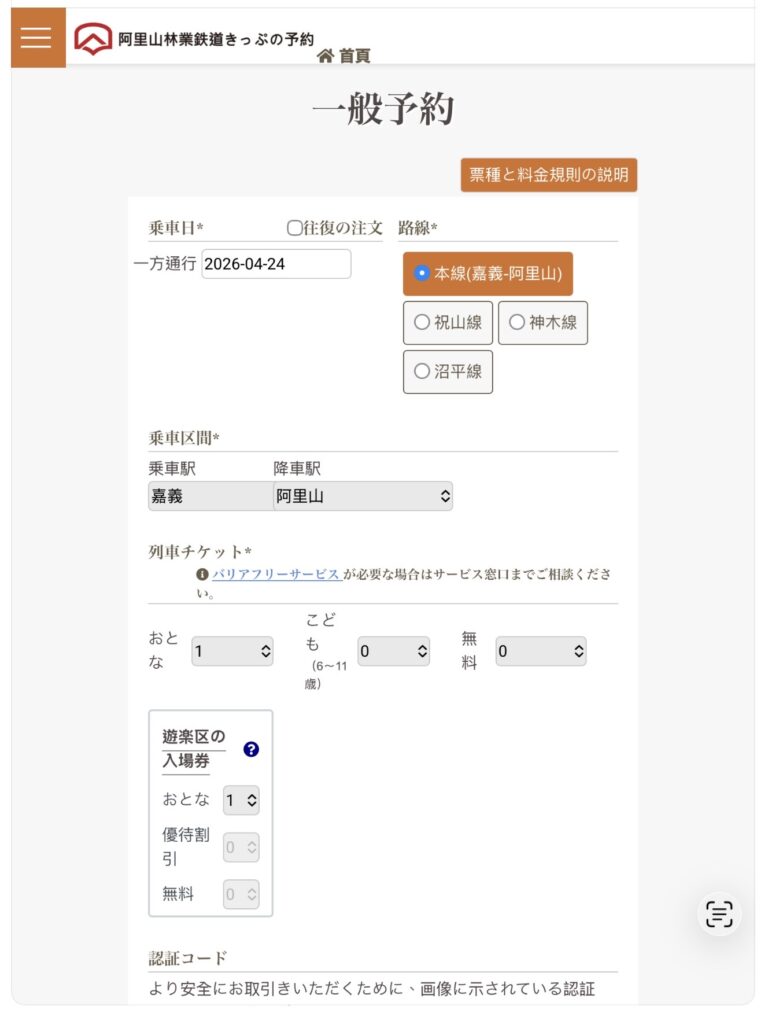Open the バリアフリーサービス link
Image resolution: width=765 pixels, height=1024 pixels.
[x=276, y=575]
